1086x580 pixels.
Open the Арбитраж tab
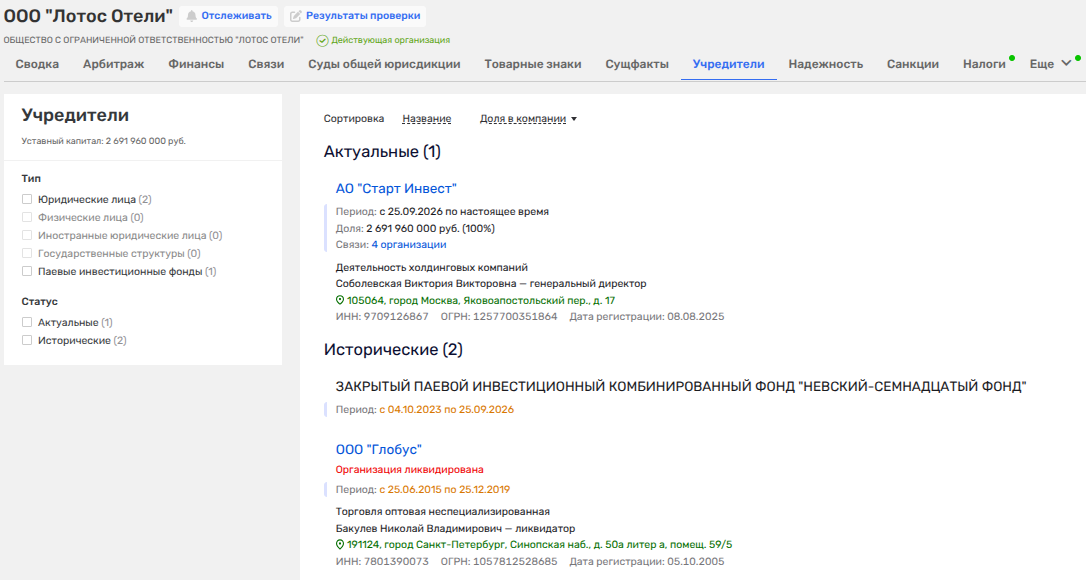coord(114,64)
